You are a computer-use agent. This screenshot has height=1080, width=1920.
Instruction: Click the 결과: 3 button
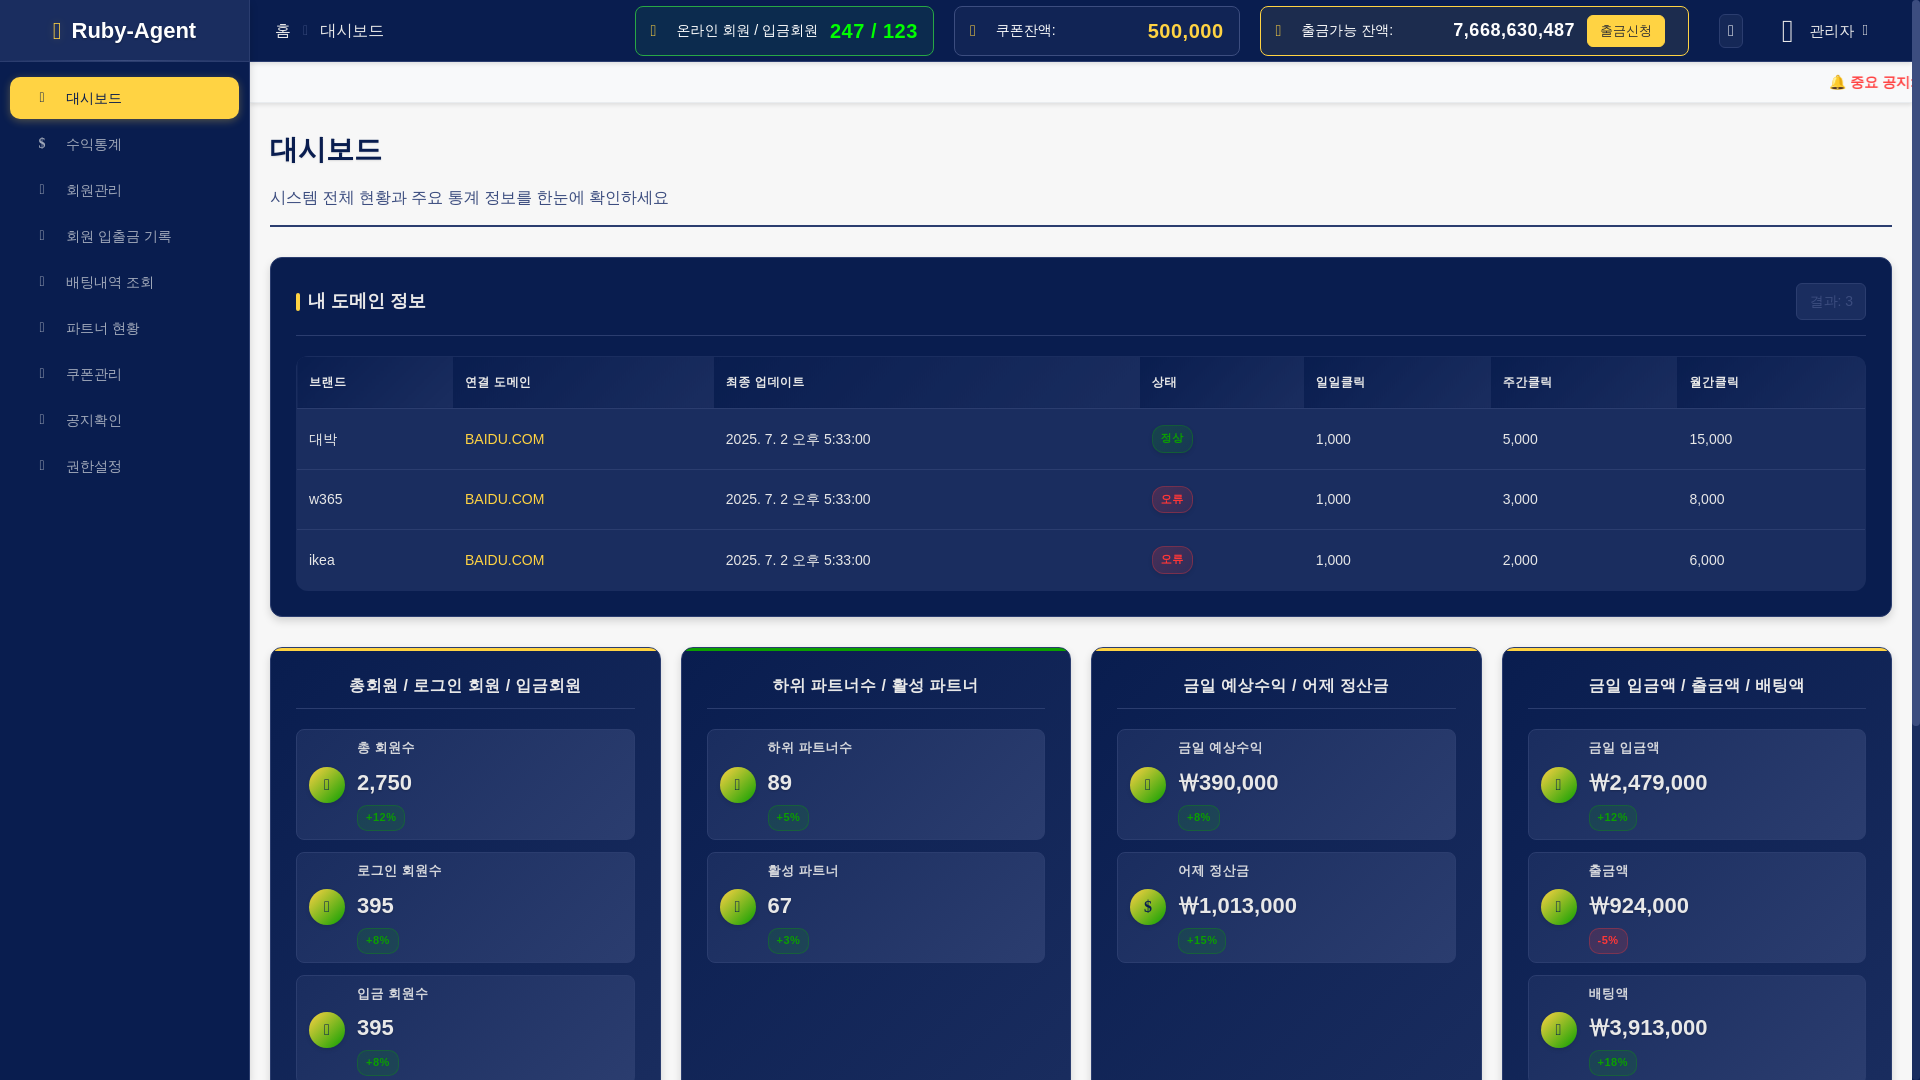tap(1830, 301)
